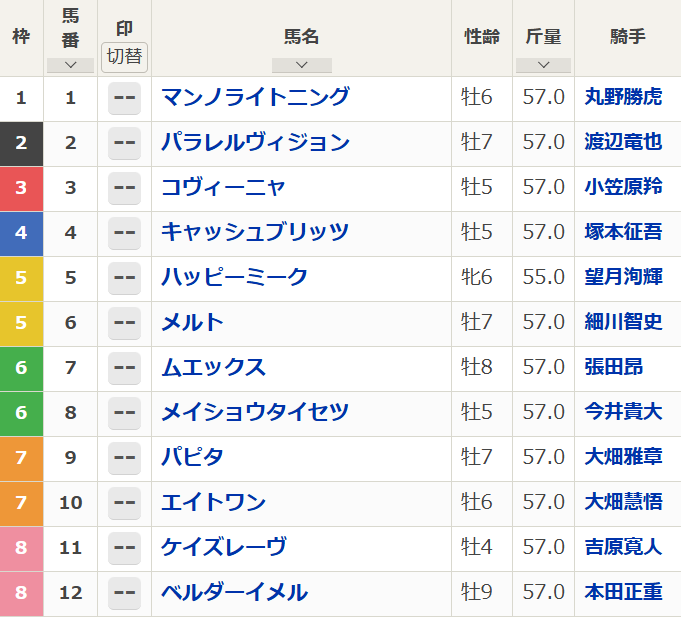Click the red frame 3 color cell
Image resolution: width=681 pixels, height=618 pixels.
pos(21,188)
